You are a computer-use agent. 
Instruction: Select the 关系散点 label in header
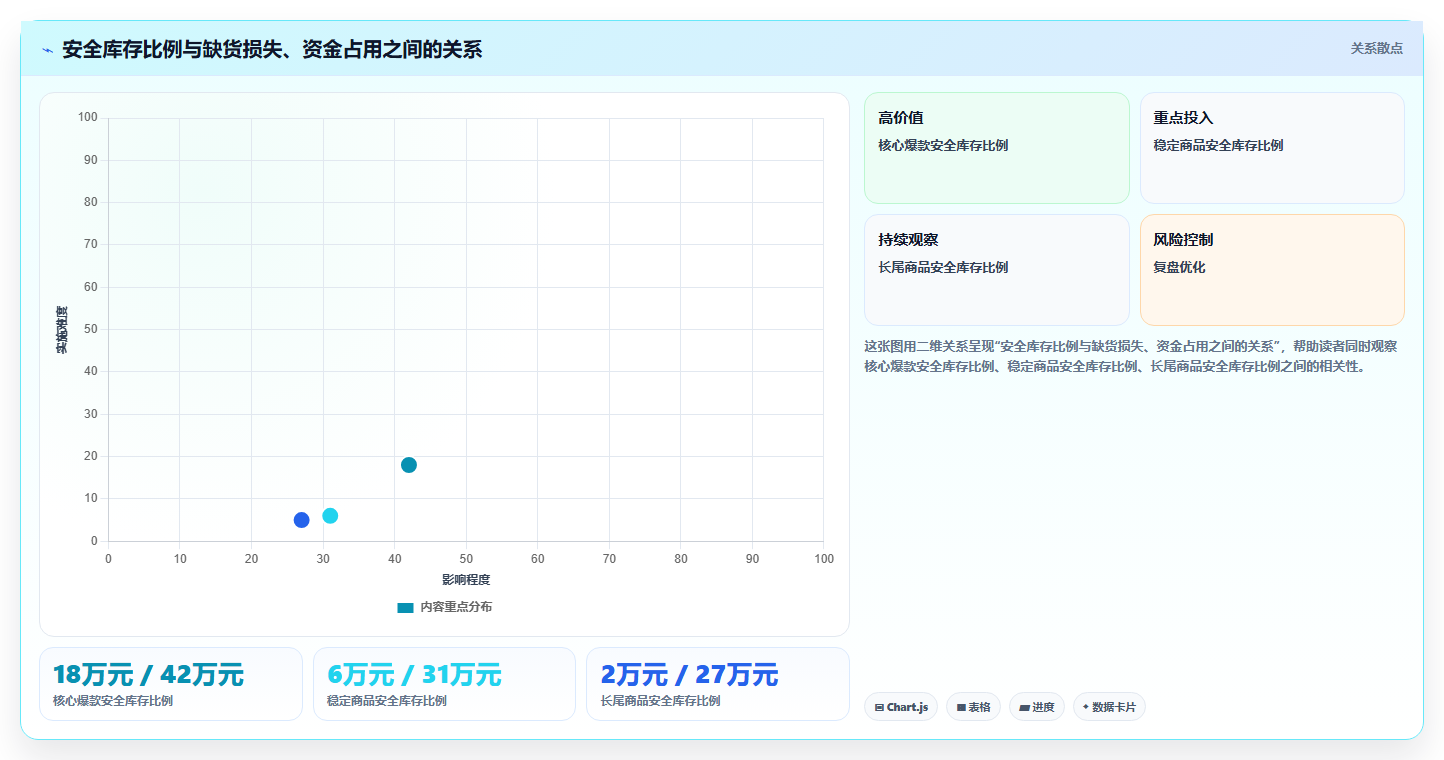pyautogui.click(x=1377, y=48)
